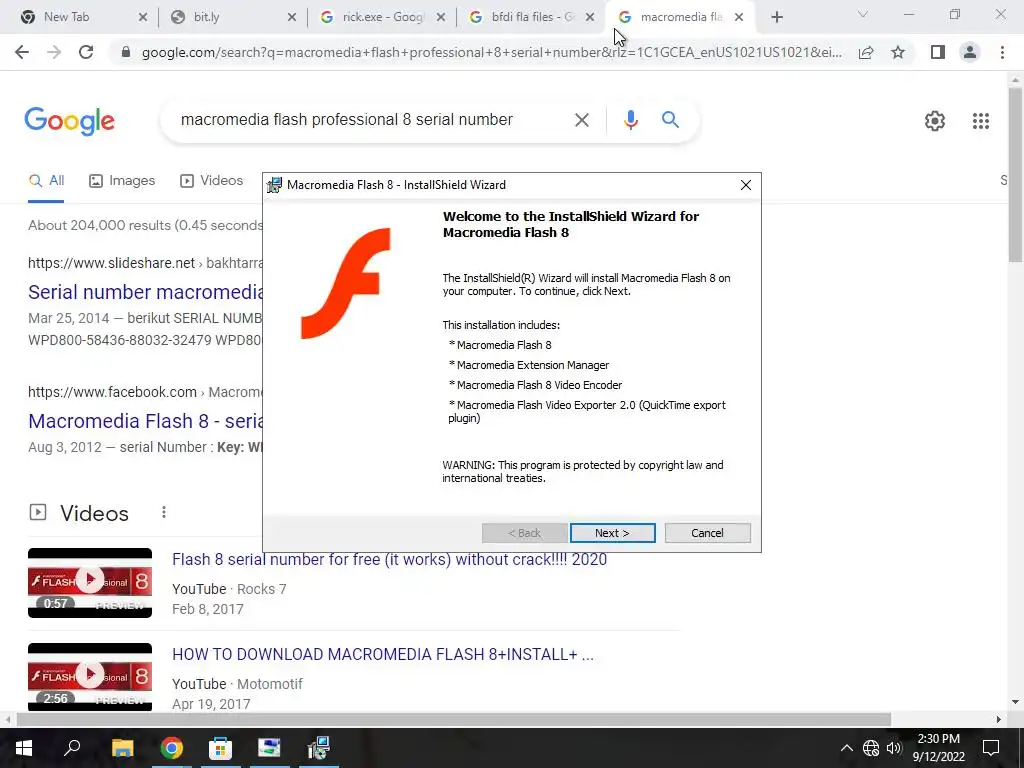Open the Chrome side panel
Viewport: 1024px width, 768px height.
[x=938, y=52]
